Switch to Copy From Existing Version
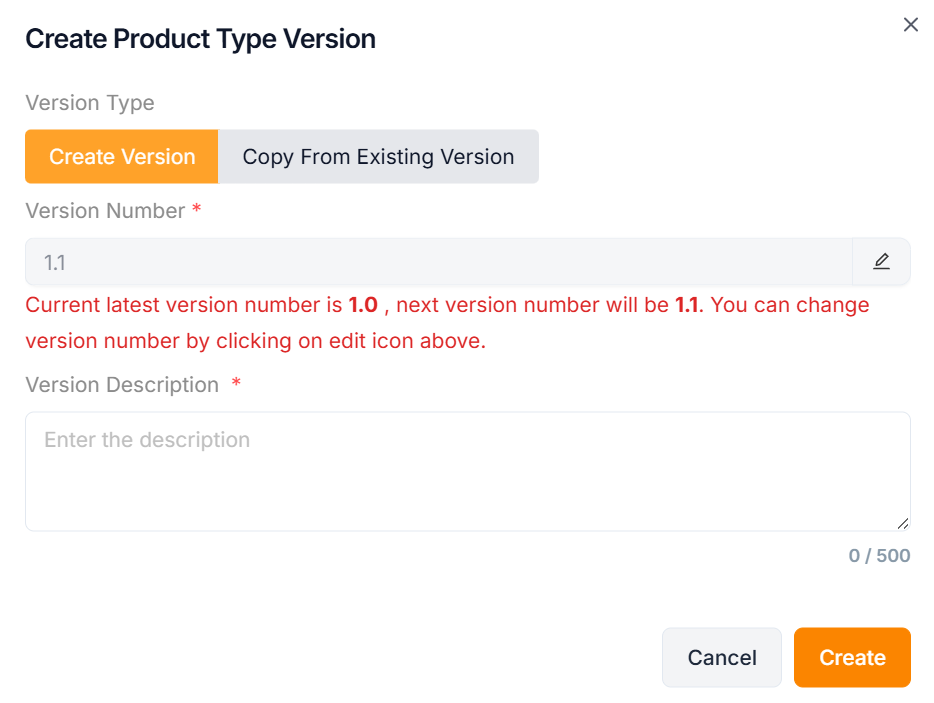Viewport: 934px width, 703px height. [378, 157]
